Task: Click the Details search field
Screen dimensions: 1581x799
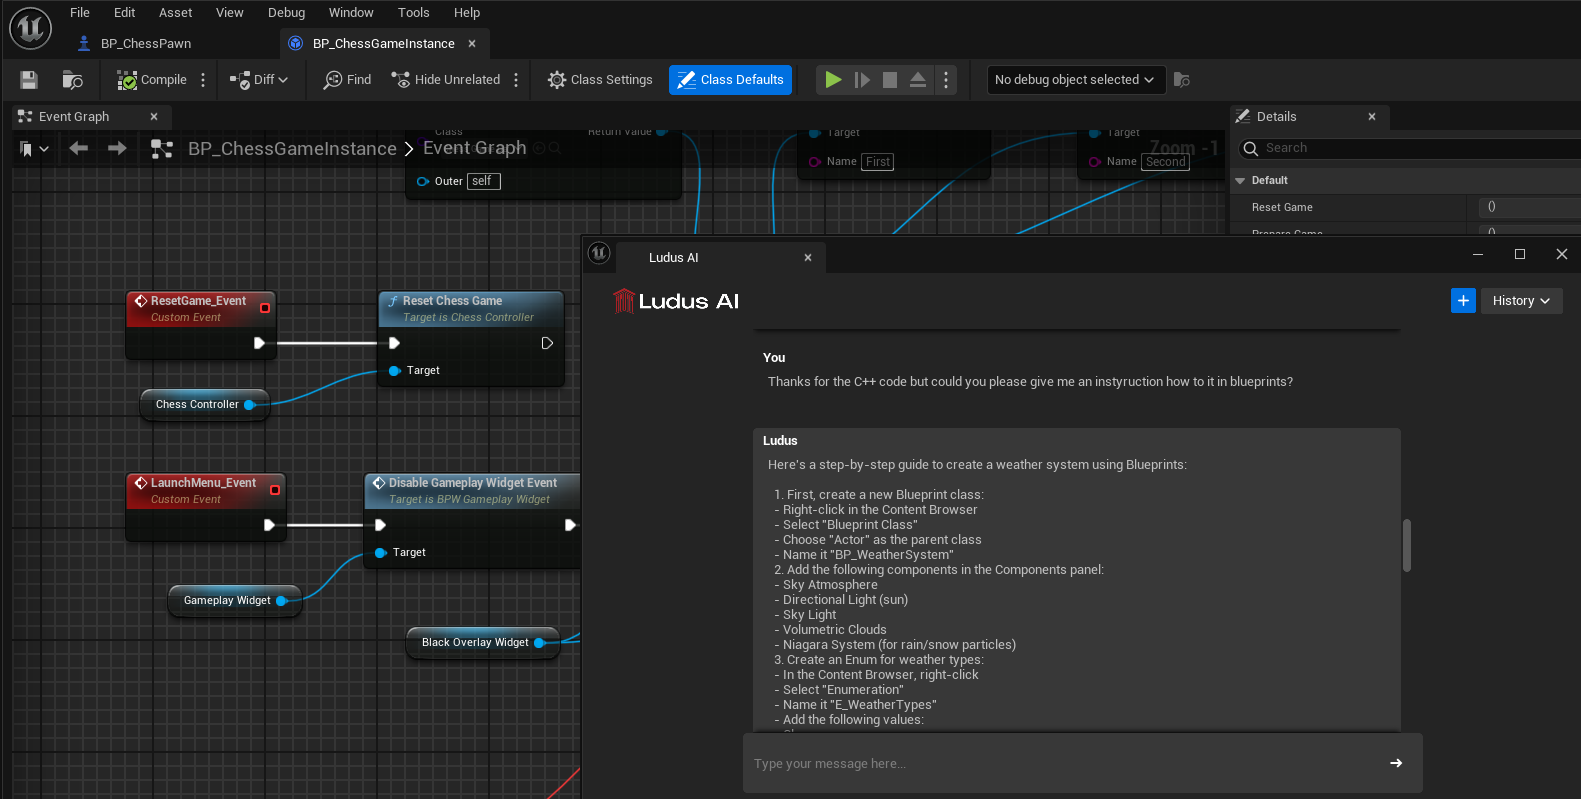Action: [1410, 148]
